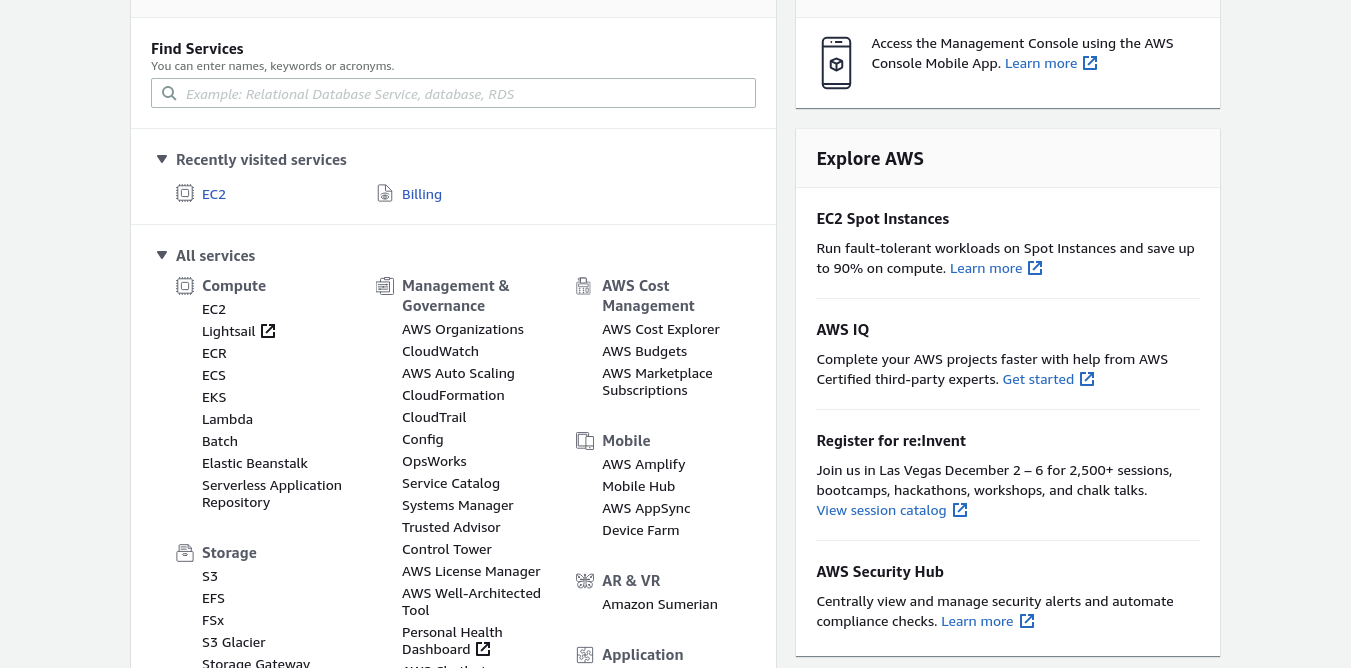This screenshot has height=668, width=1351.
Task: Open Billing from recently visited services
Action: (421, 195)
